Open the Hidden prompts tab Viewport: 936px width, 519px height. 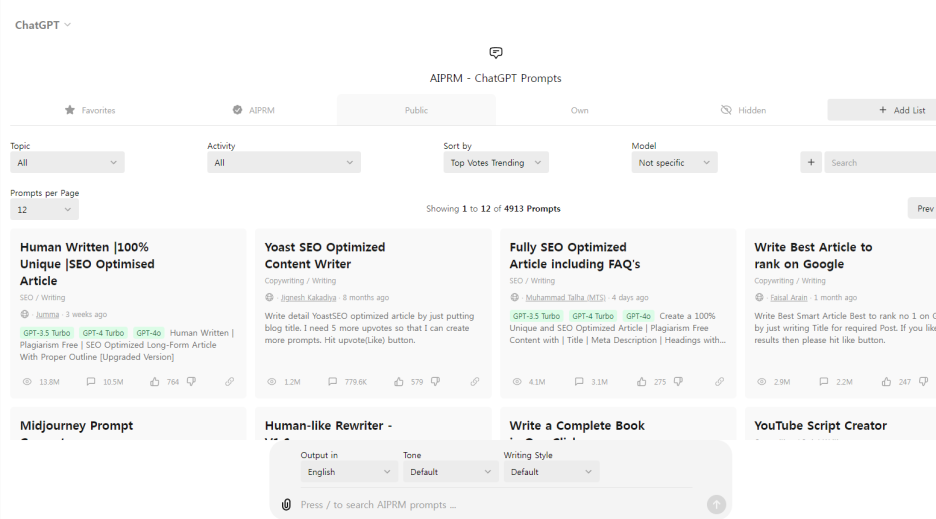743,110
